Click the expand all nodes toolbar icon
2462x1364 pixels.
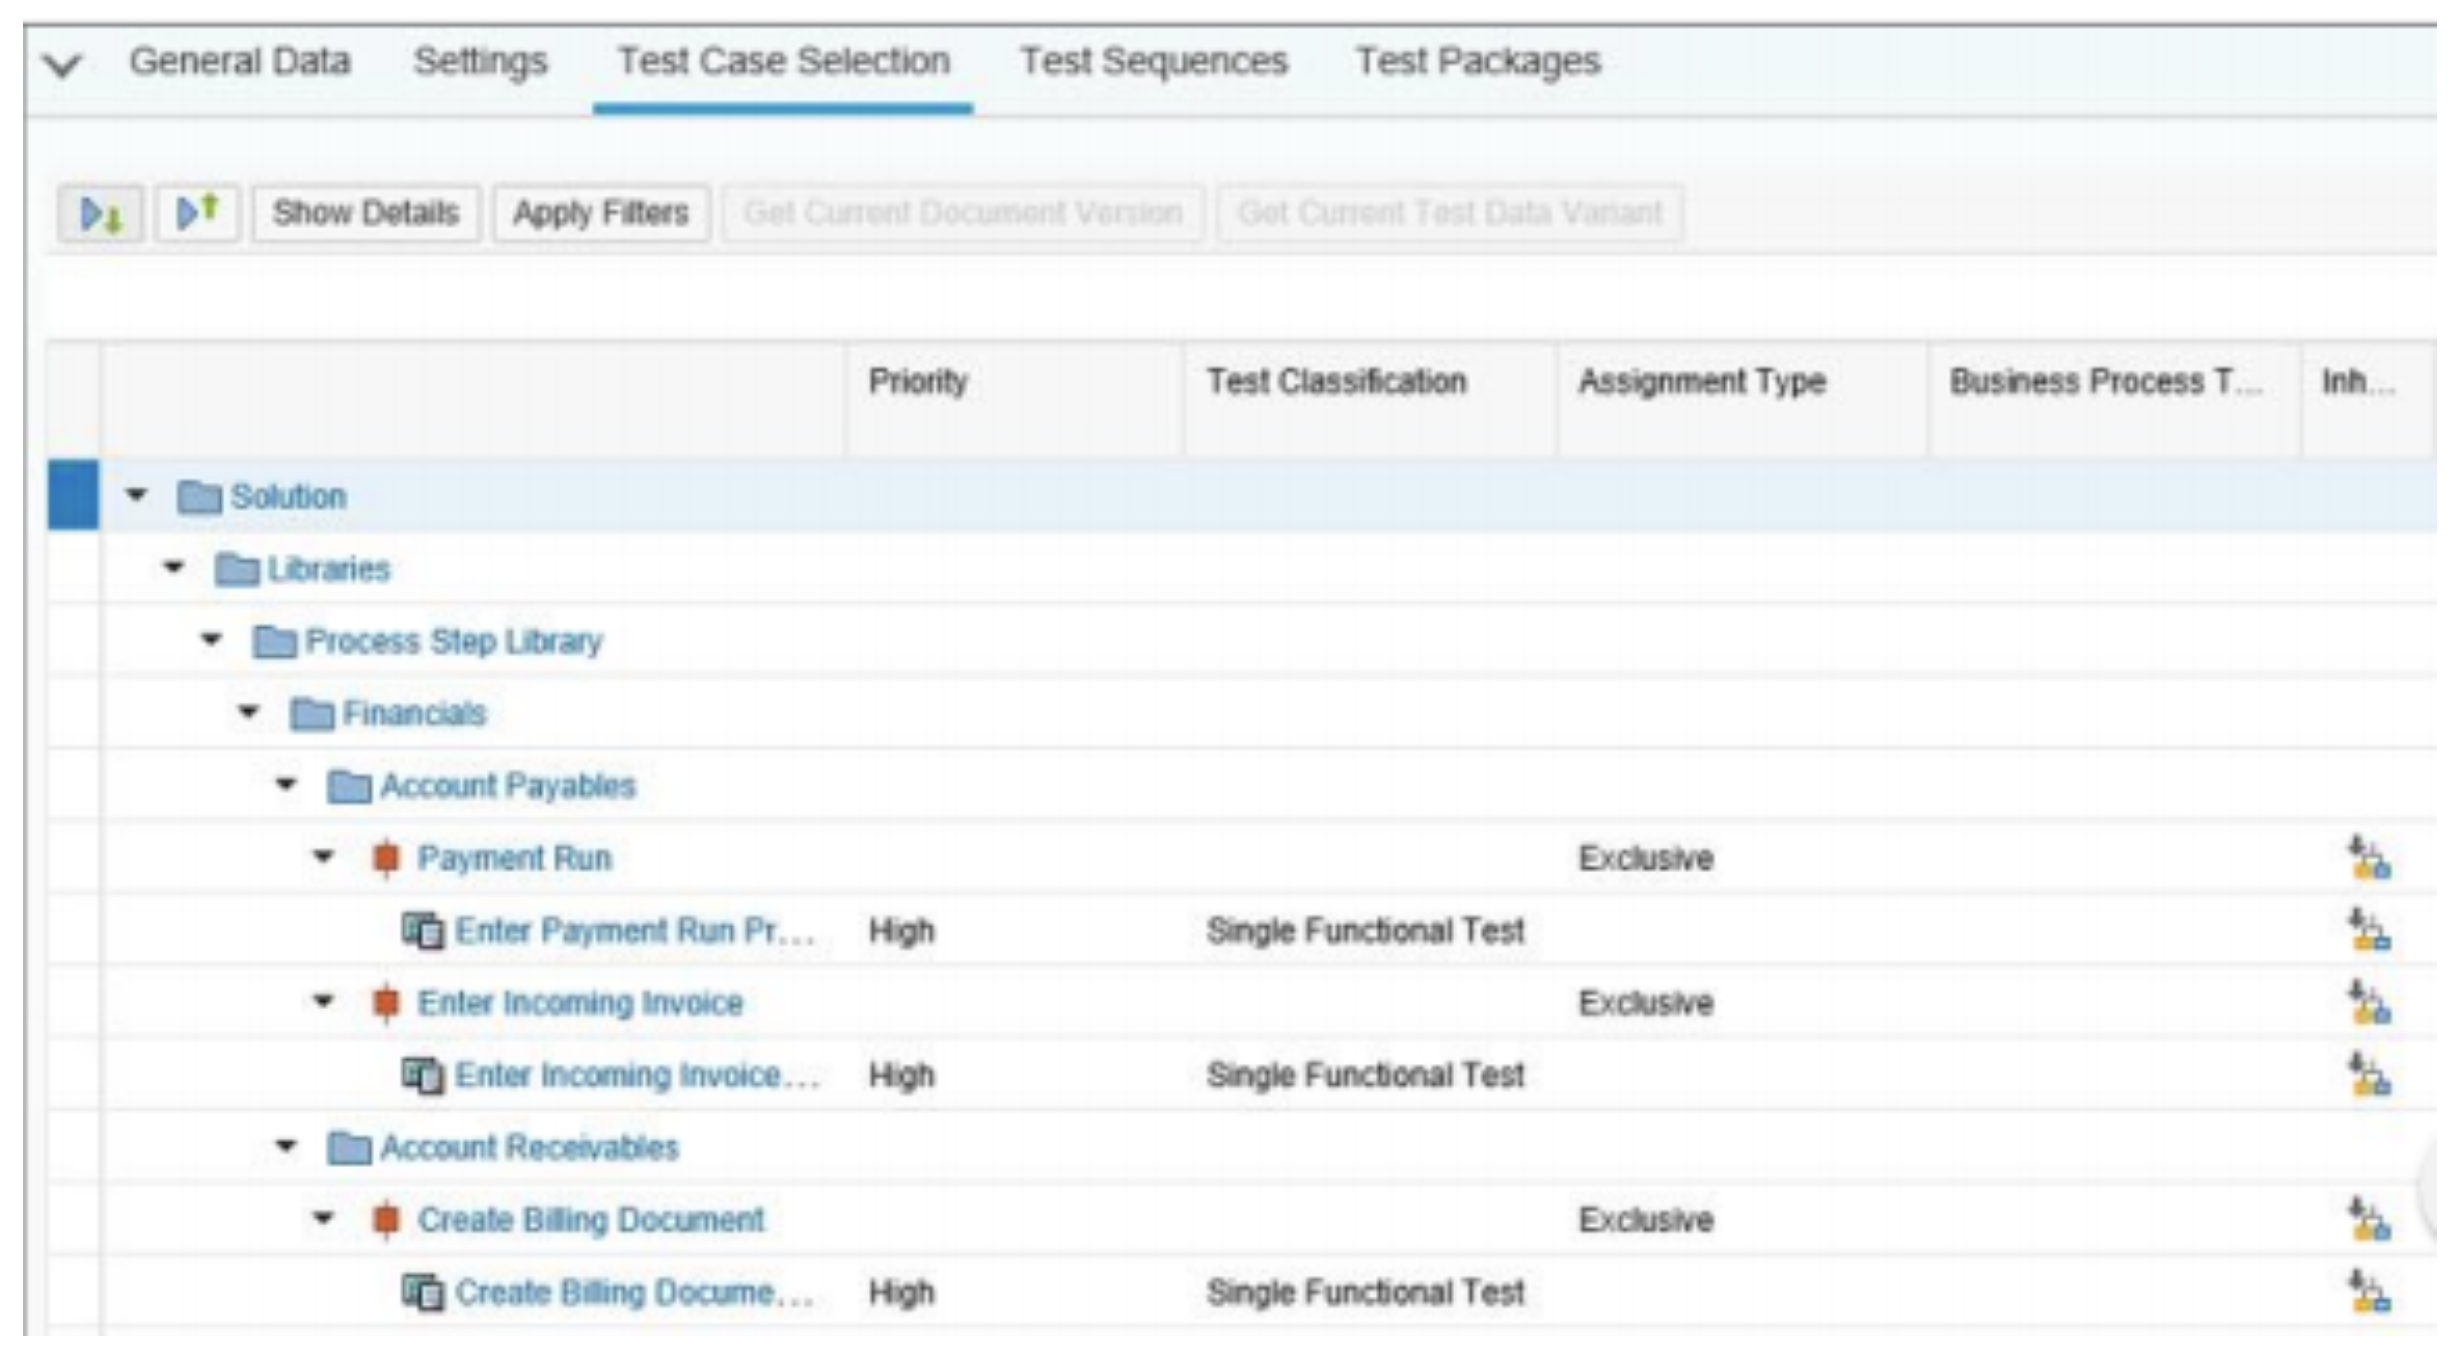(x=100, y=213)
